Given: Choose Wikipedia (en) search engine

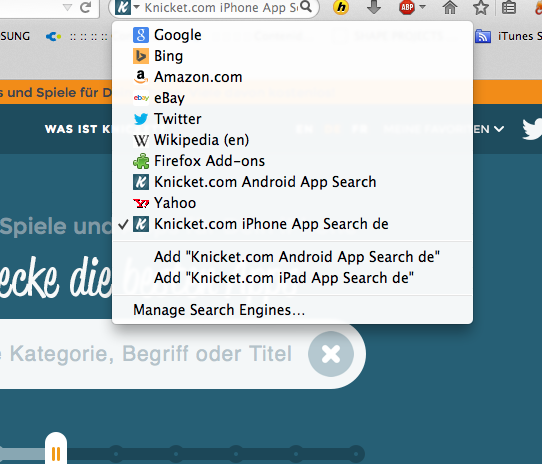Looking at the screenshot, I should pos(292,140).
